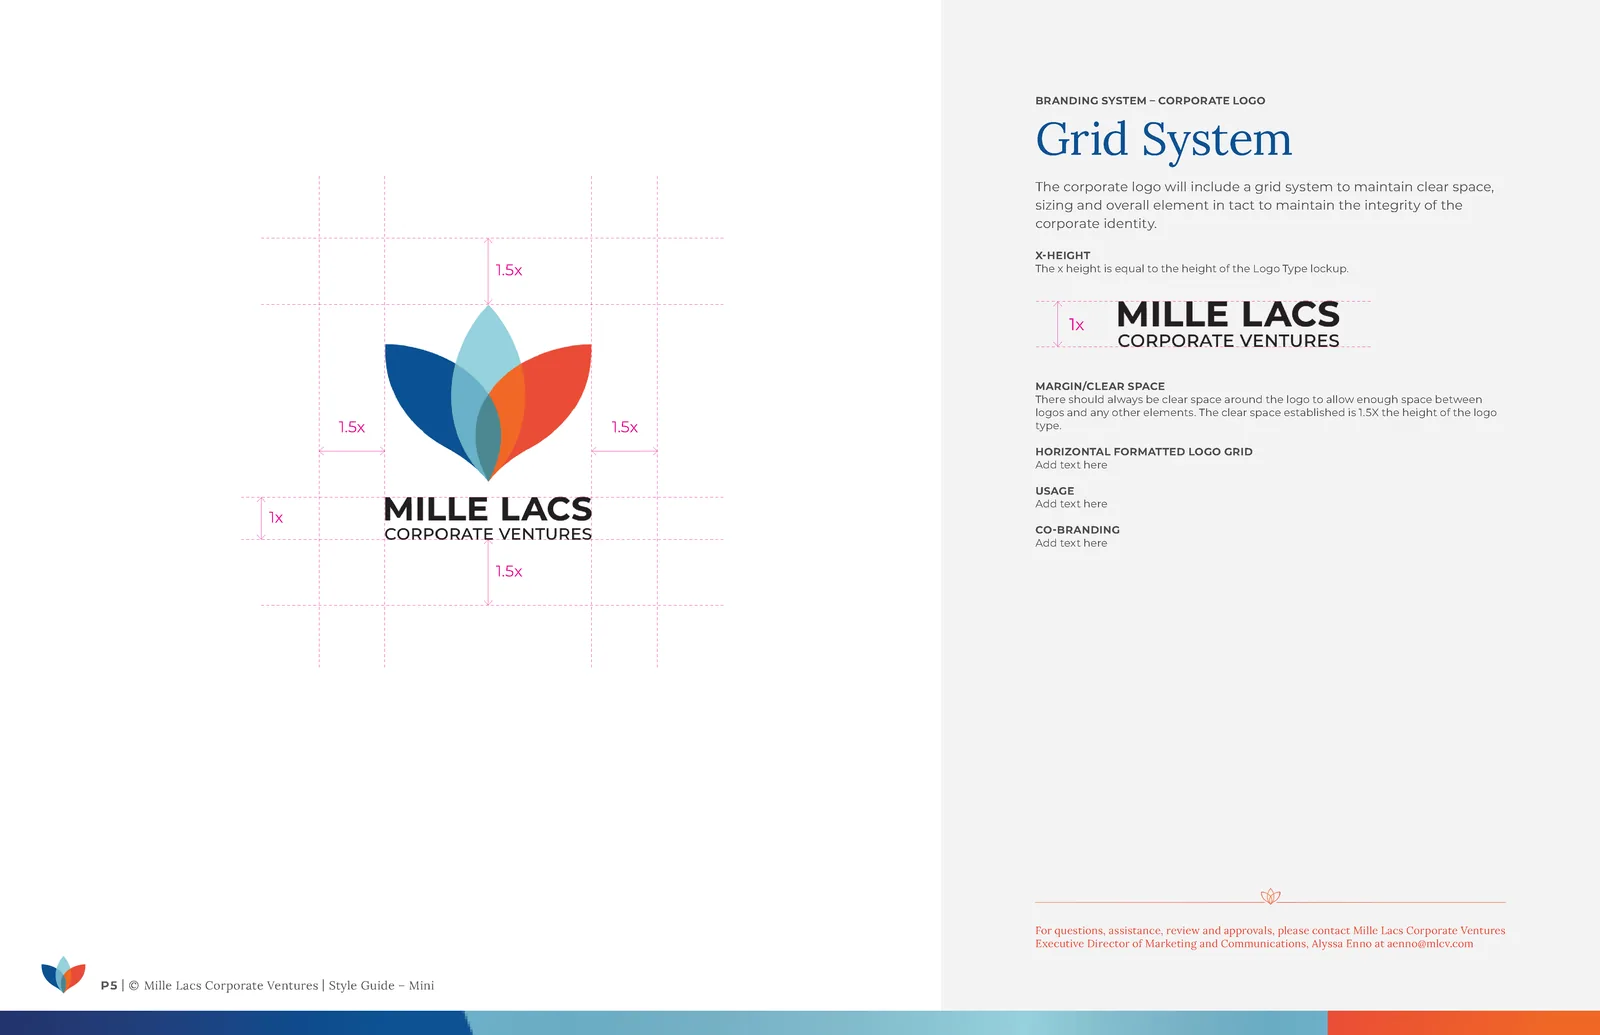
Task: Click the '© Mille Lacs Corporate Ventures' footer text
Action: (x=223, y=985)
